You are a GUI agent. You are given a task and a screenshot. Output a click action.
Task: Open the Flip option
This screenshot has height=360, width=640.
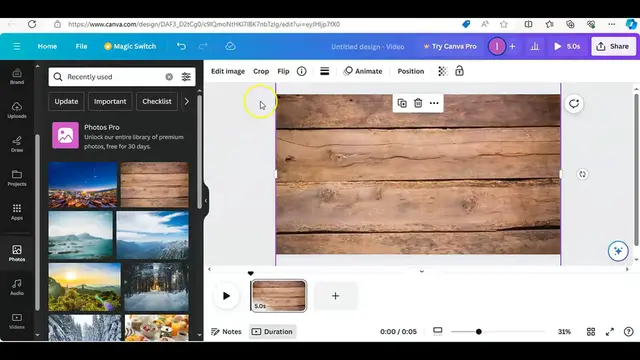(x=283, y=71)
